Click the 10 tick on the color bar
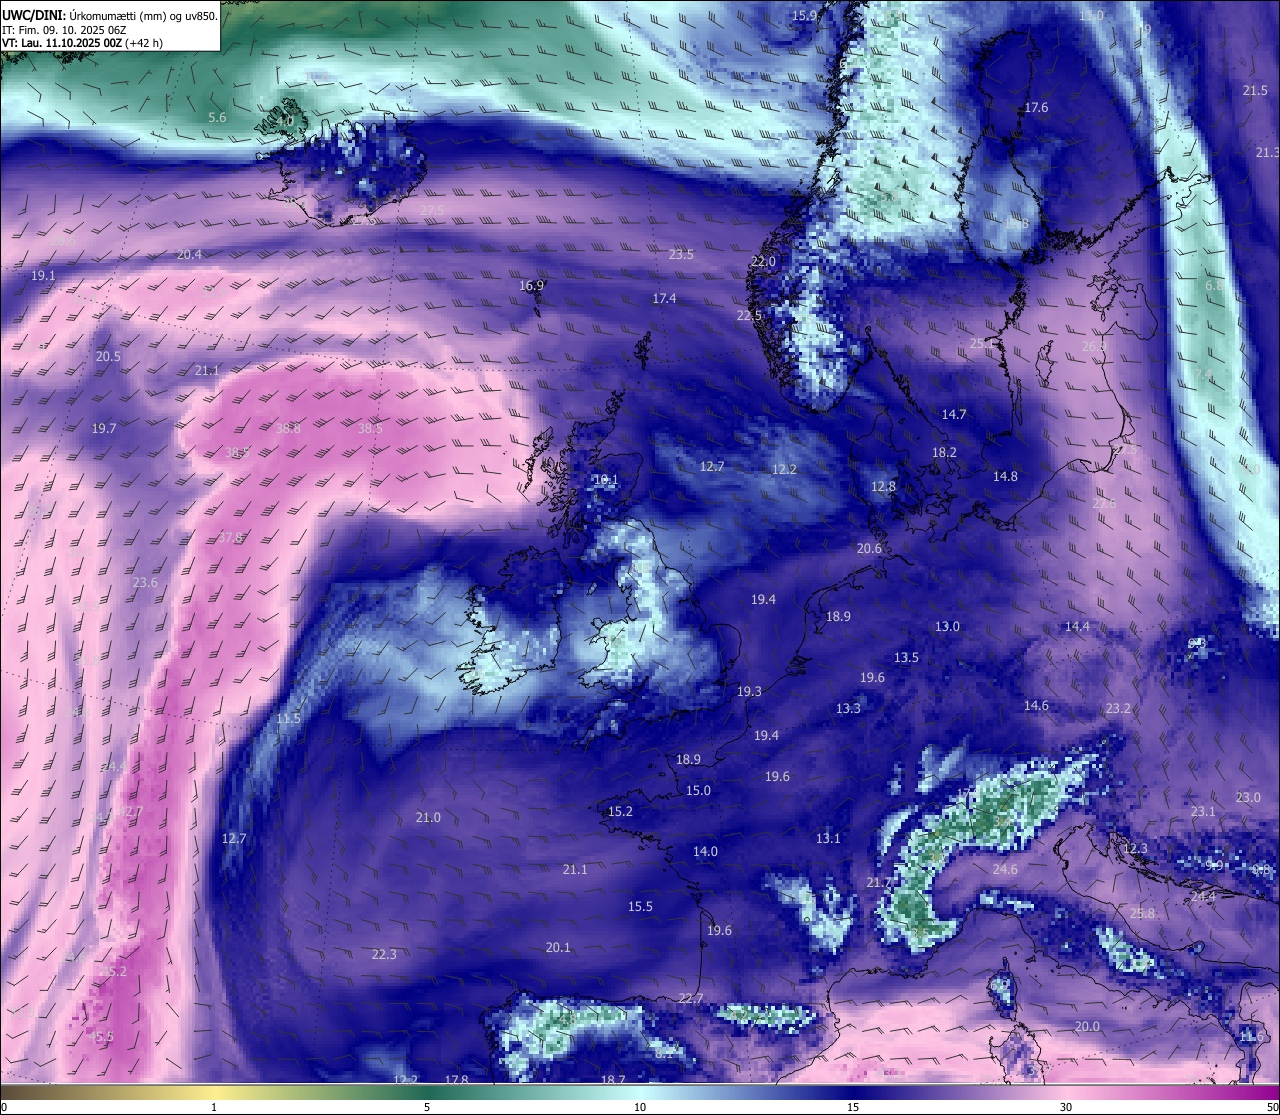Viewport: 1280px width, 1115px height. pos(640,1107)
